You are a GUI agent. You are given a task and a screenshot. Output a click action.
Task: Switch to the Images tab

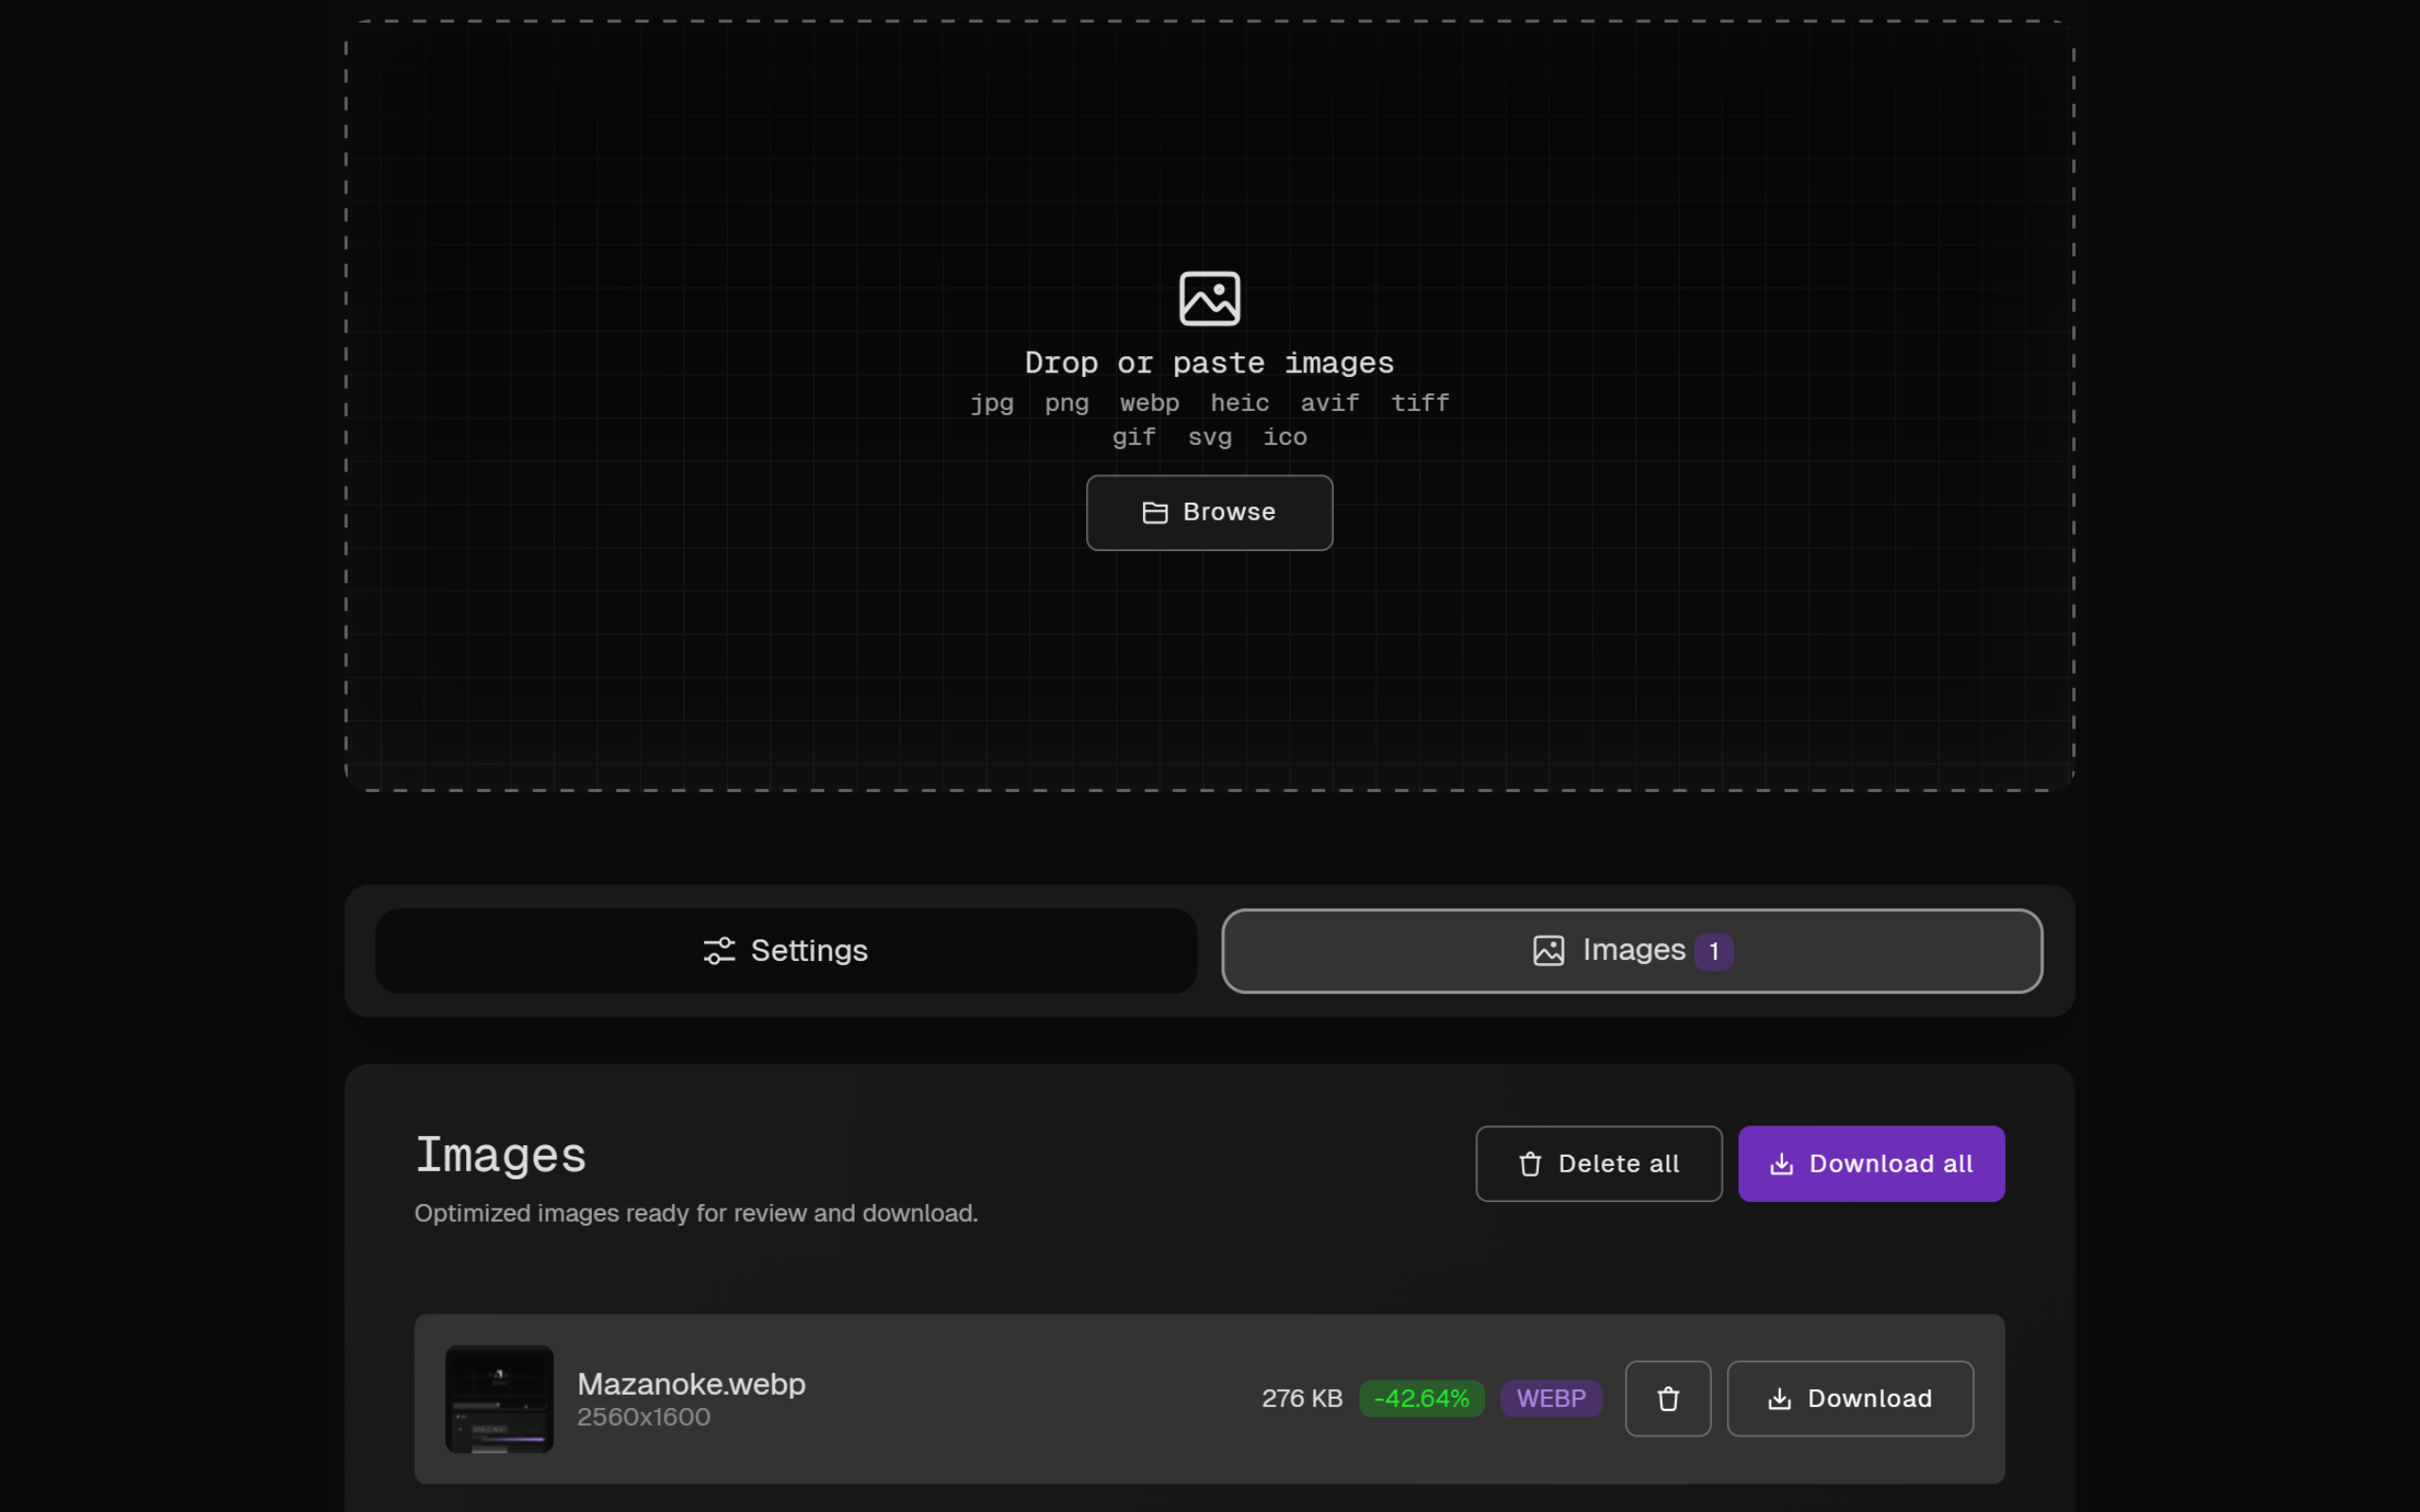(x=1631, y=950)
